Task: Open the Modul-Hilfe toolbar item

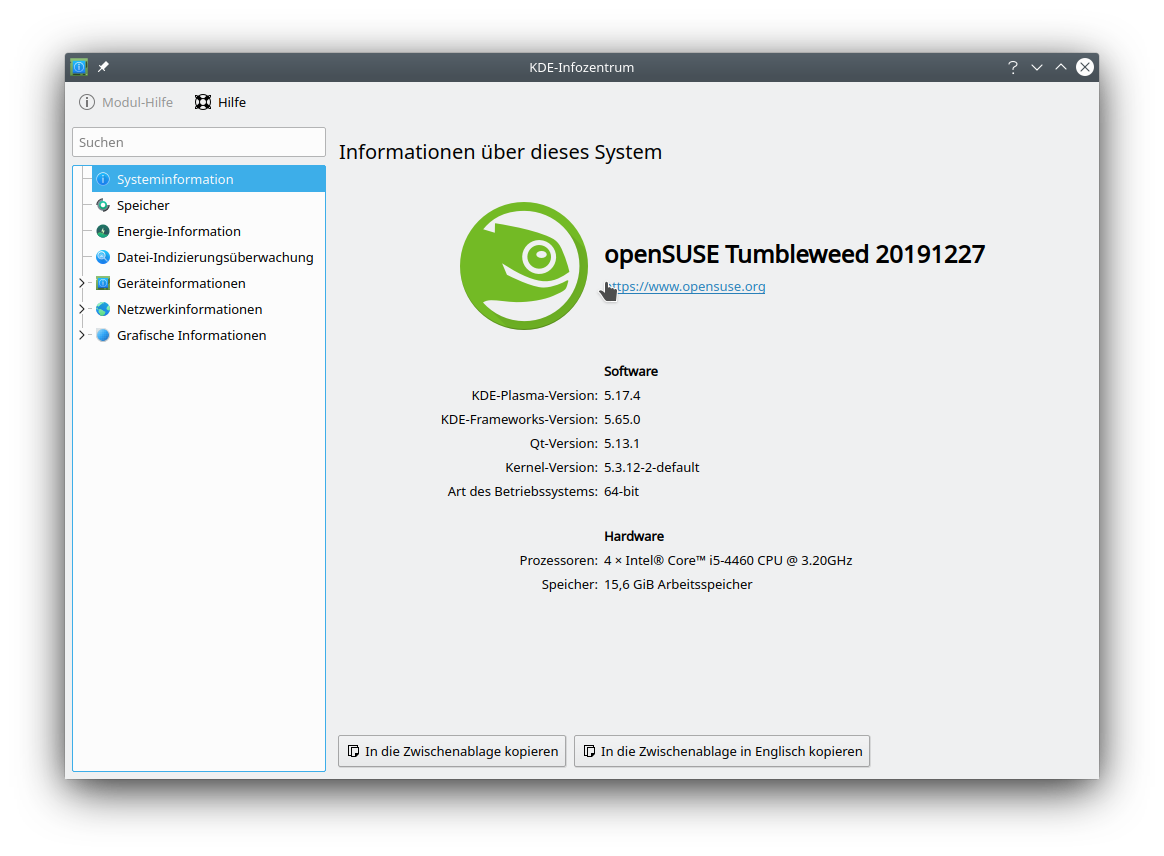Action: point(126,102)
